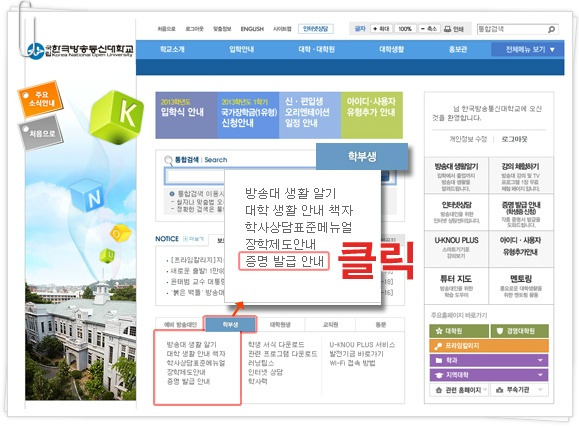Click 방송대 생활 알기 link under tabs

191,345
